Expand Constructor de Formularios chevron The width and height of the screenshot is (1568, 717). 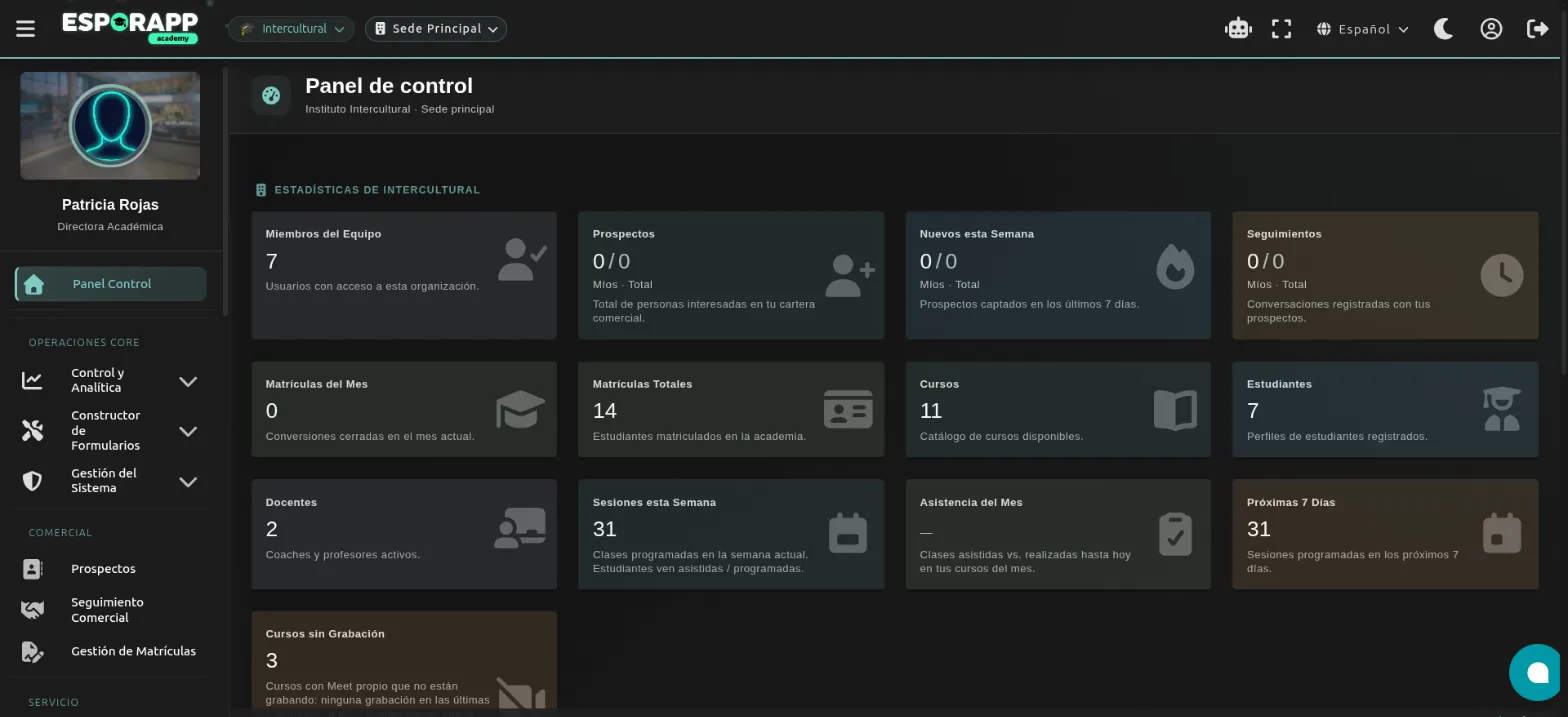click(x=187, y=431)
